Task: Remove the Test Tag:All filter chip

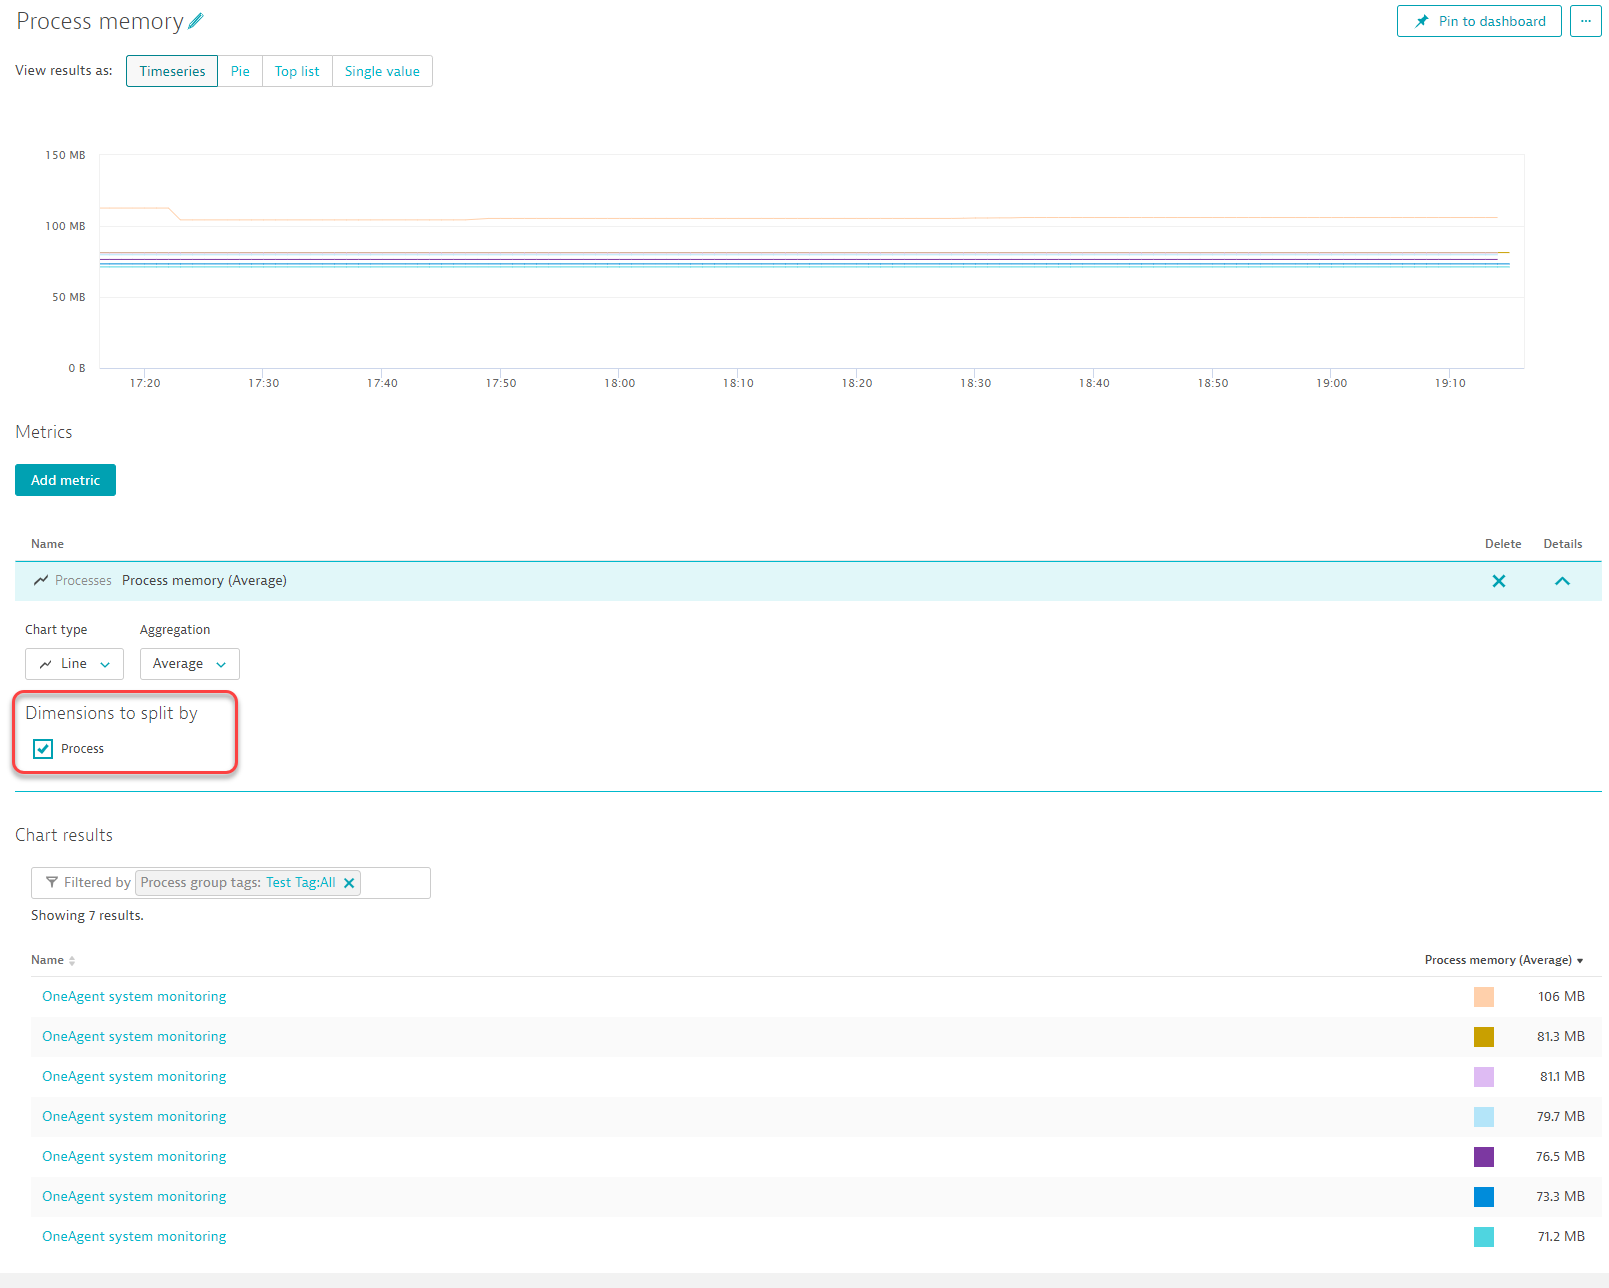Action: pyautogui.click(x=349, y=883)
